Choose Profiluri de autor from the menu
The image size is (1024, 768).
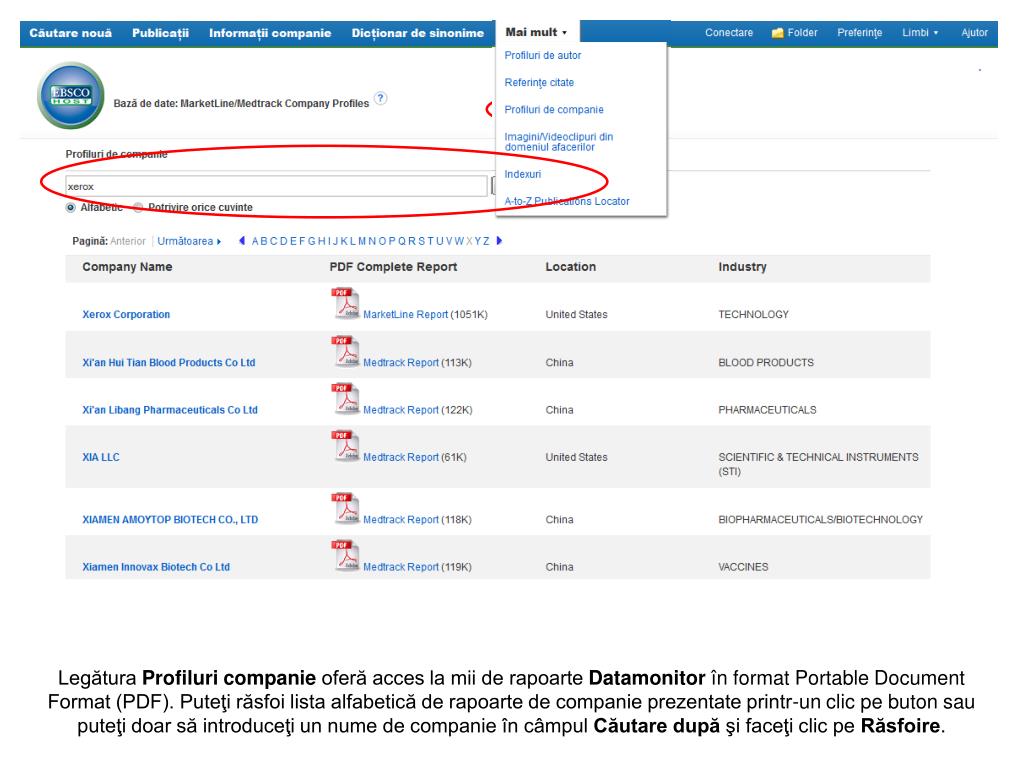(543, 56)
